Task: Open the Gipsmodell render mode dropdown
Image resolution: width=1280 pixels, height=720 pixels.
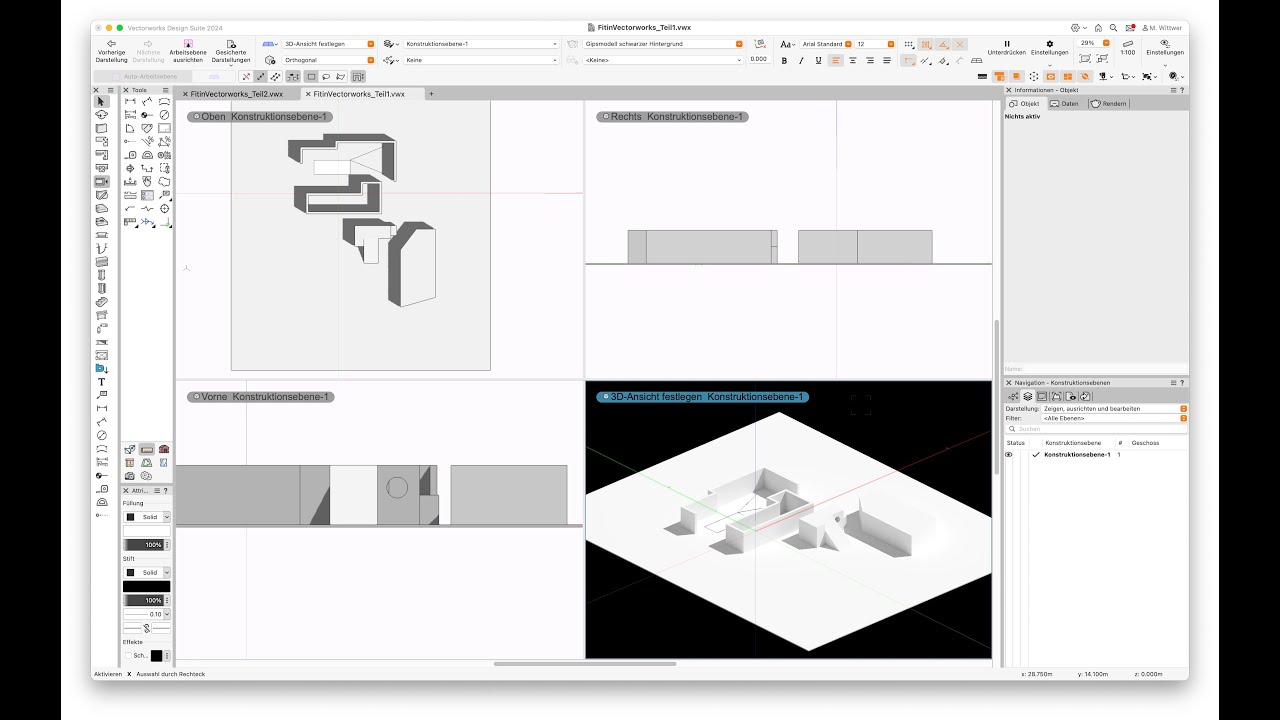Action: click(x=664, y=44)
